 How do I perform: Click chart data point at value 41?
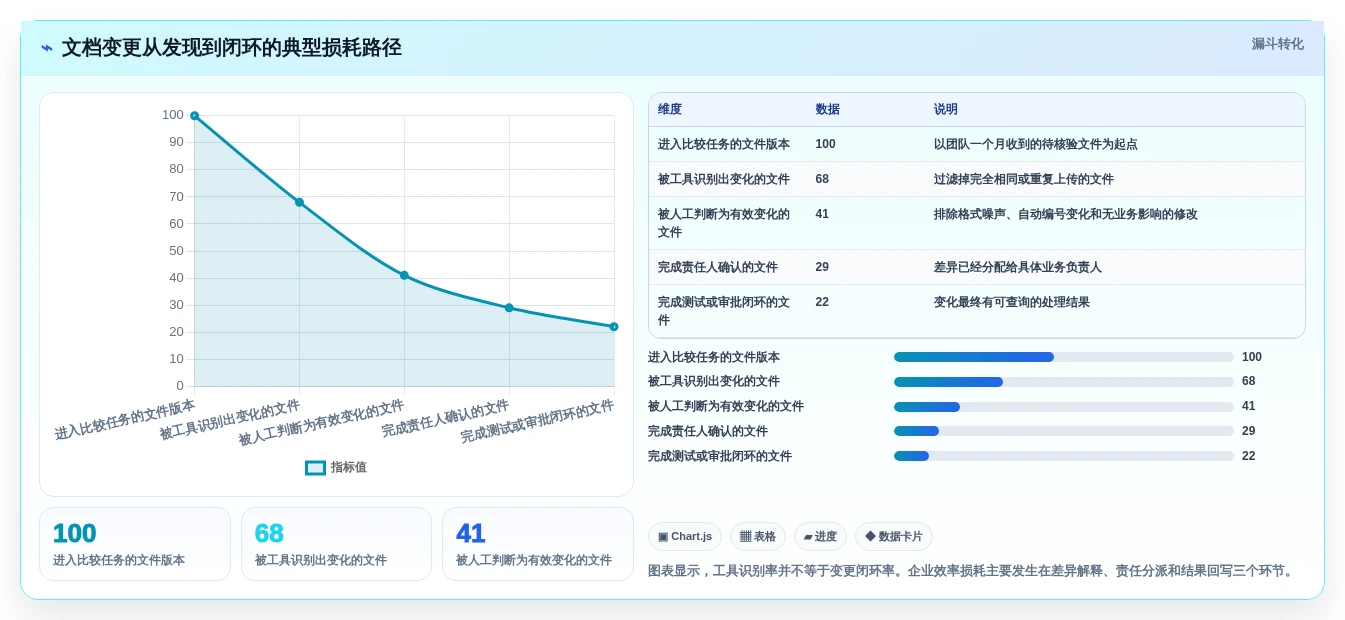404,275
